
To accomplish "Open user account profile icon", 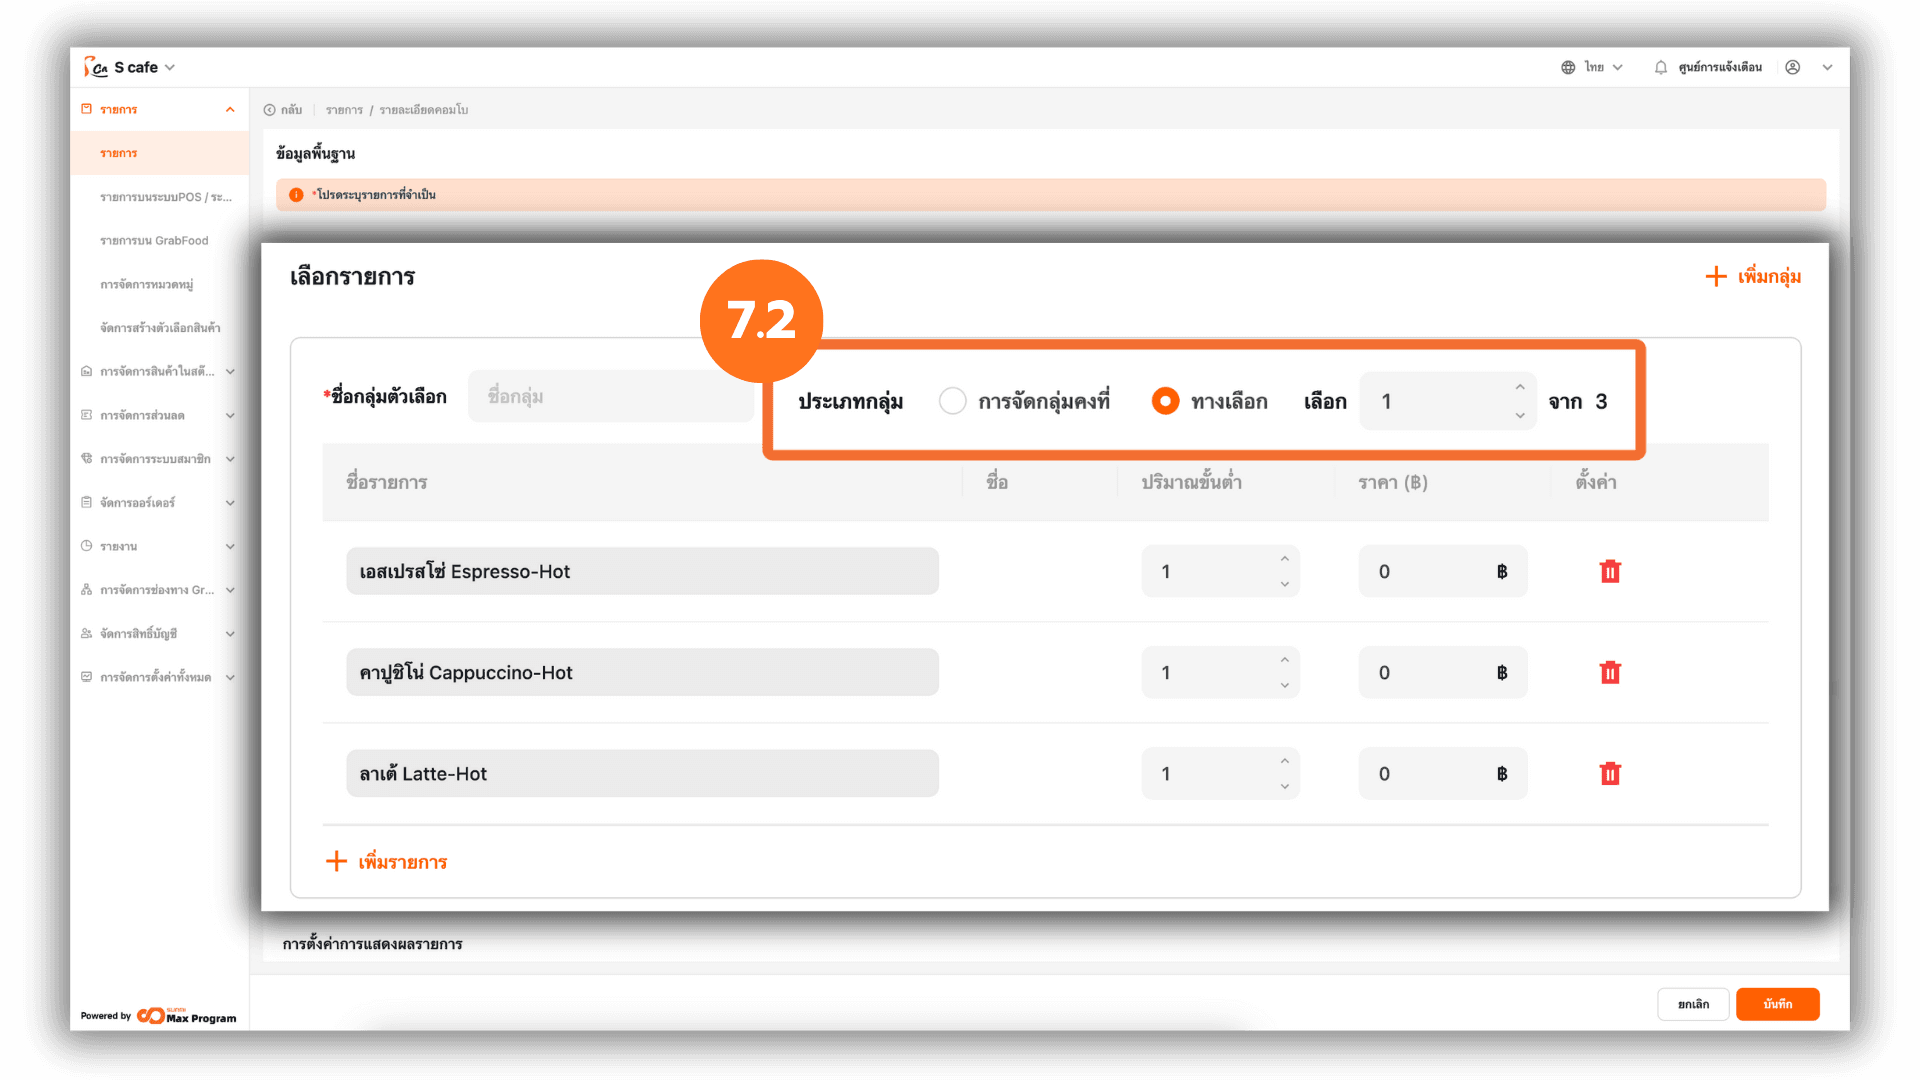I will point(1792,67).
